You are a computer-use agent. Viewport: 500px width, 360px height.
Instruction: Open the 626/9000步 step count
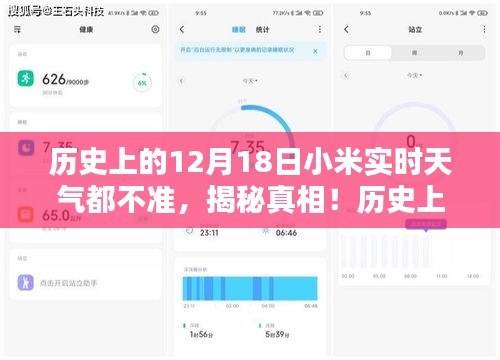[x=65, y=80]
